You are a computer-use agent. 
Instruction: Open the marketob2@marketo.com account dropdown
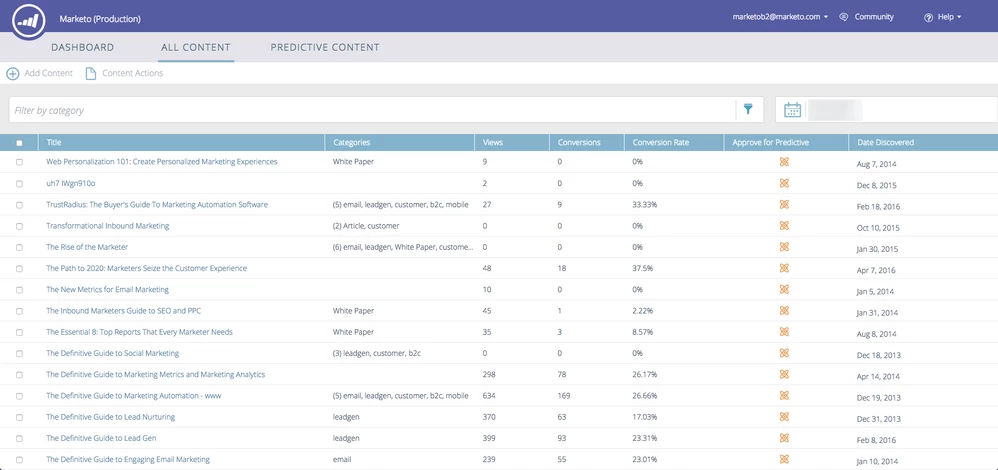click(780, 17)
